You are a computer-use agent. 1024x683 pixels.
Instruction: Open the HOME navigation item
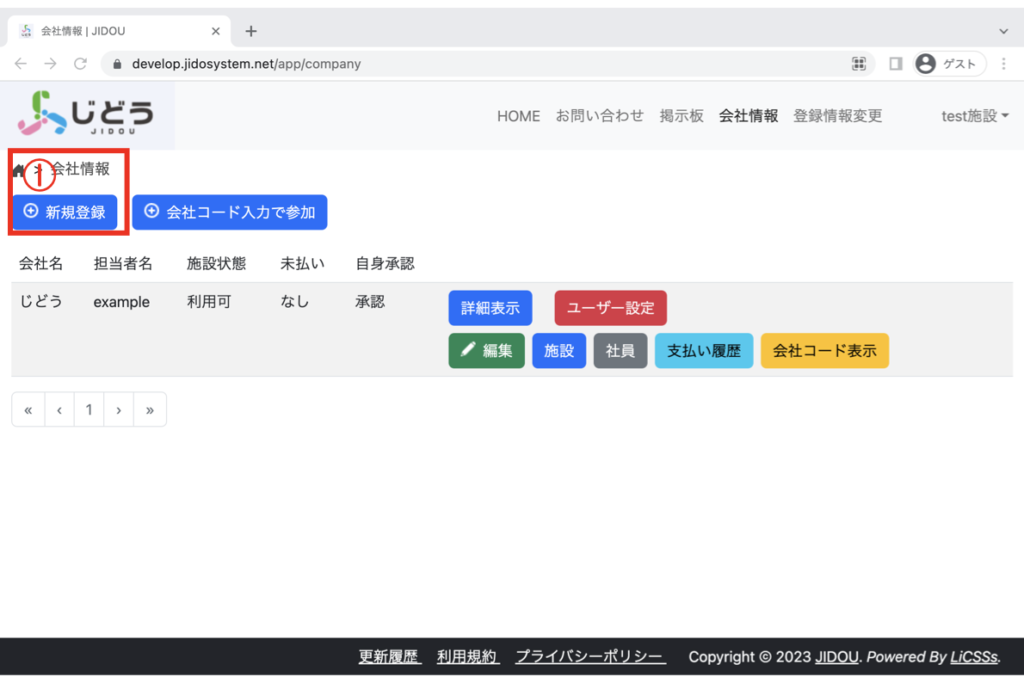tap(518, 116)
